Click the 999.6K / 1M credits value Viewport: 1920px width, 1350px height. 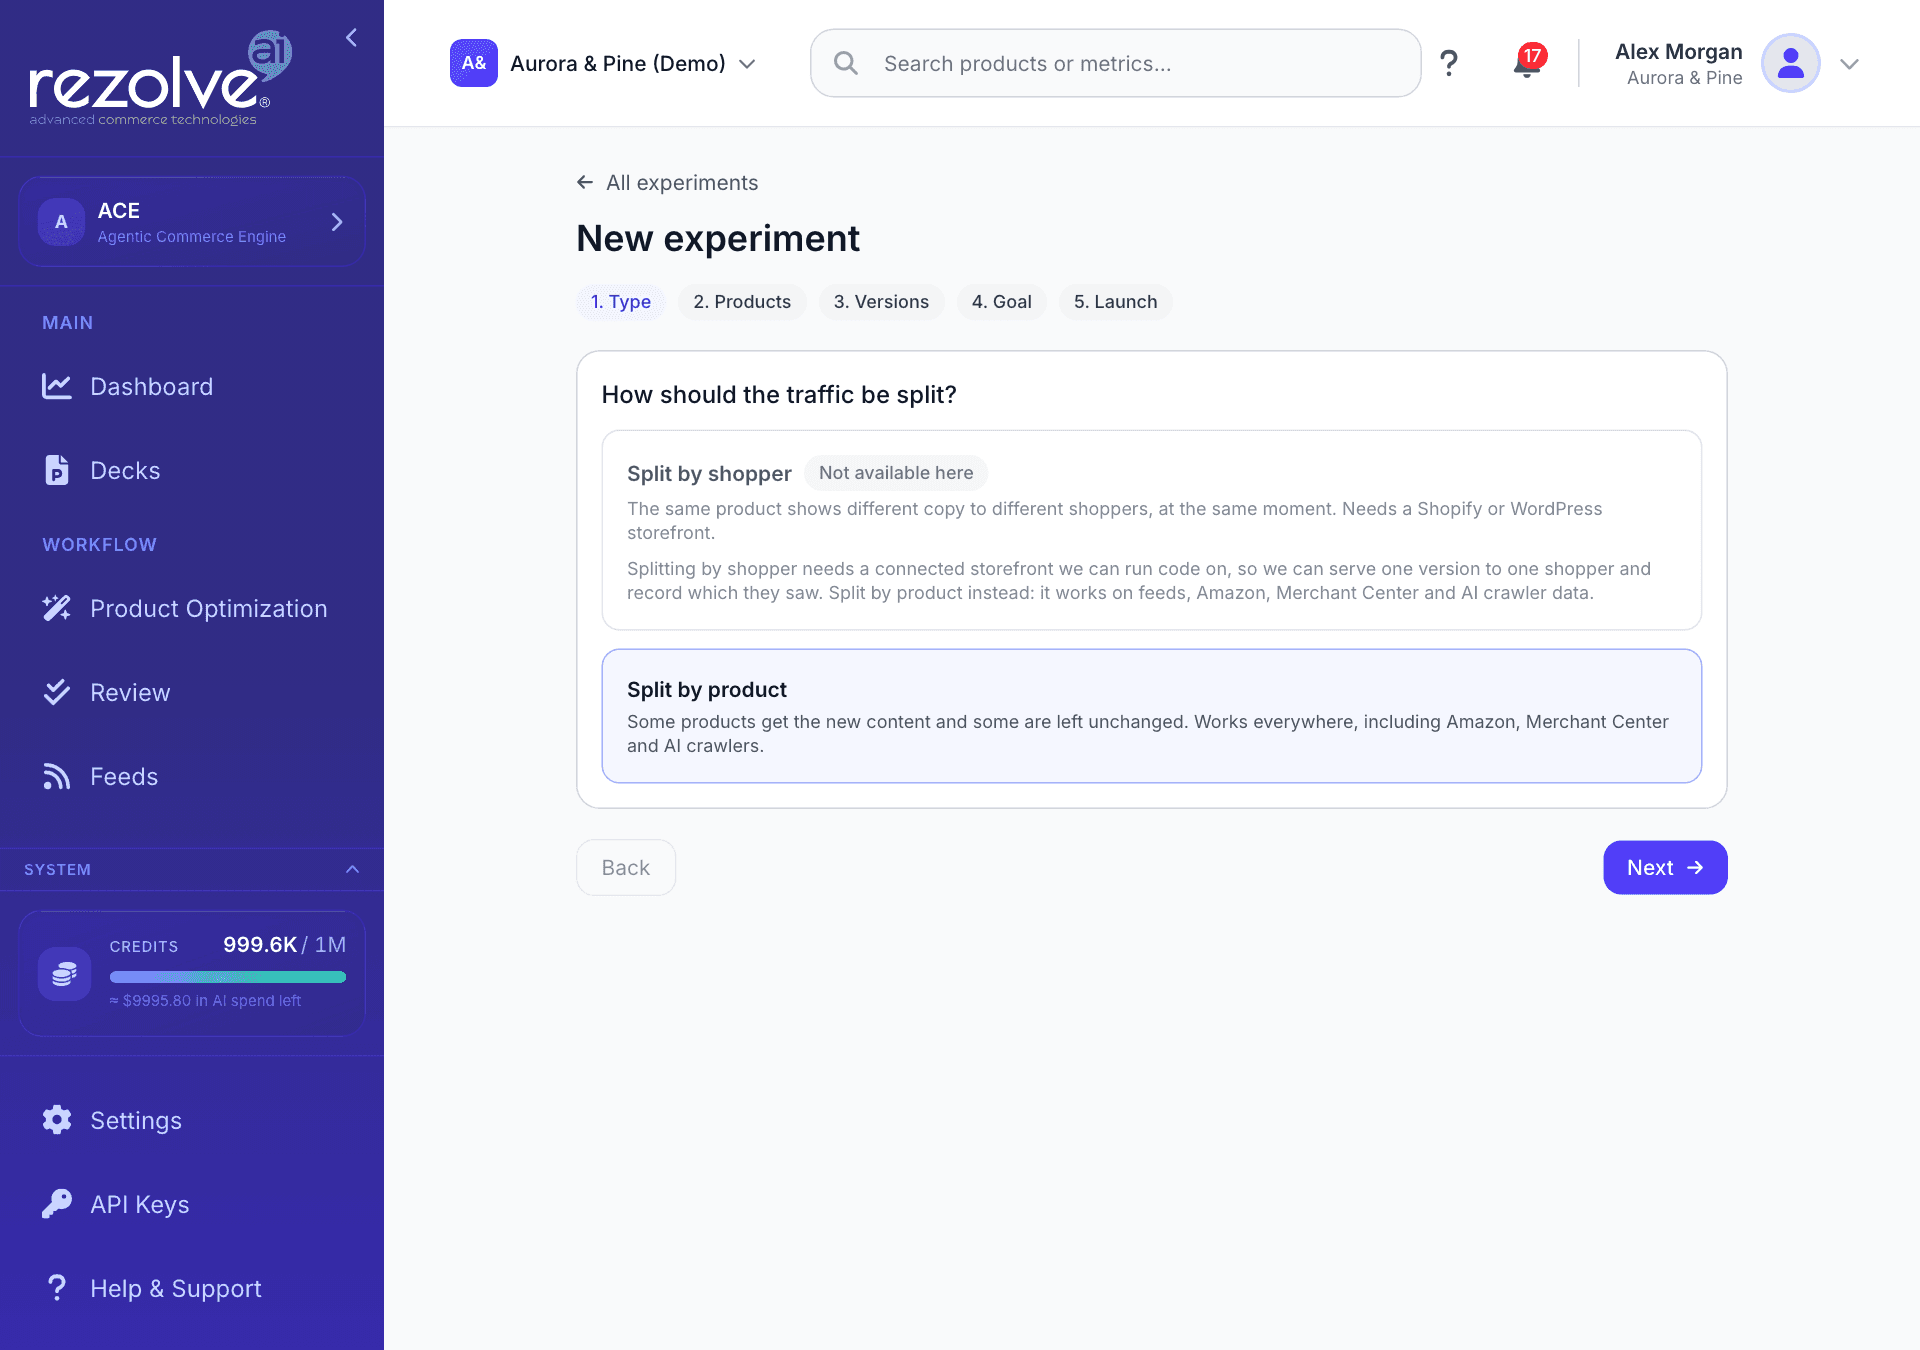pos(284,945)
